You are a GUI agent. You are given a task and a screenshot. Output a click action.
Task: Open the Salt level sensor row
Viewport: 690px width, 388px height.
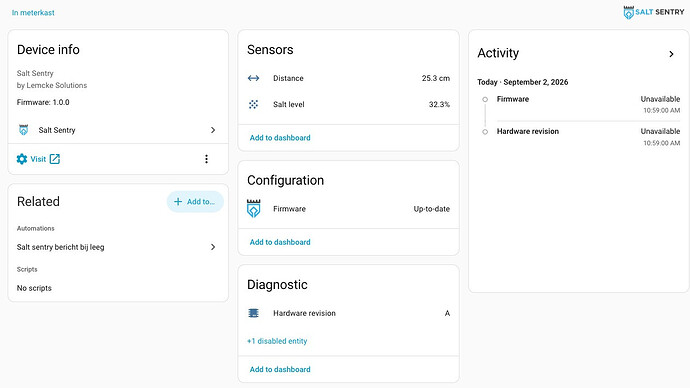pos(349,104)
